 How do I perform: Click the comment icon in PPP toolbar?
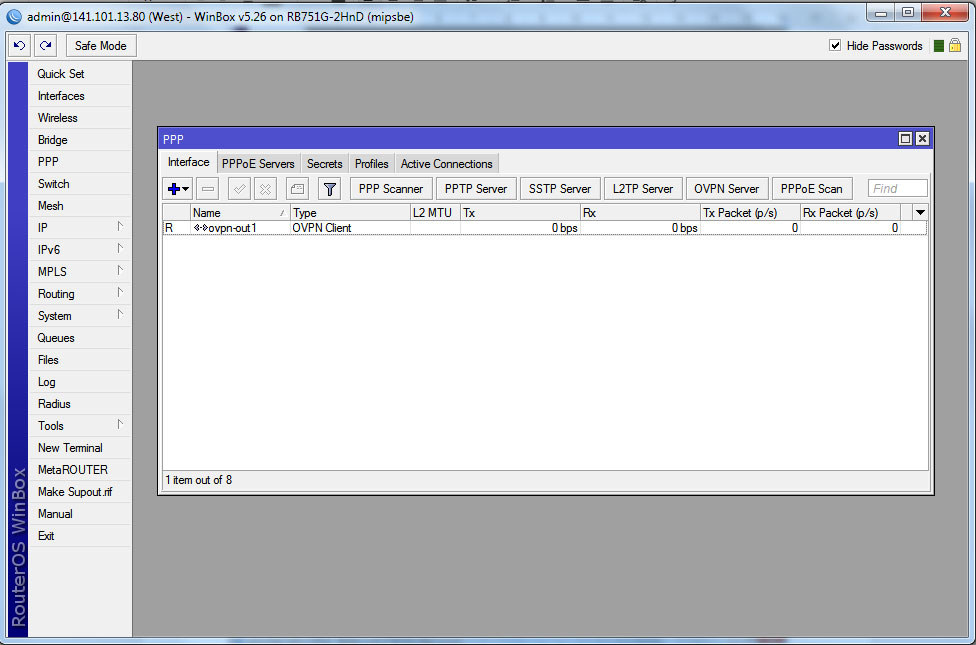(x=297, y=189)
